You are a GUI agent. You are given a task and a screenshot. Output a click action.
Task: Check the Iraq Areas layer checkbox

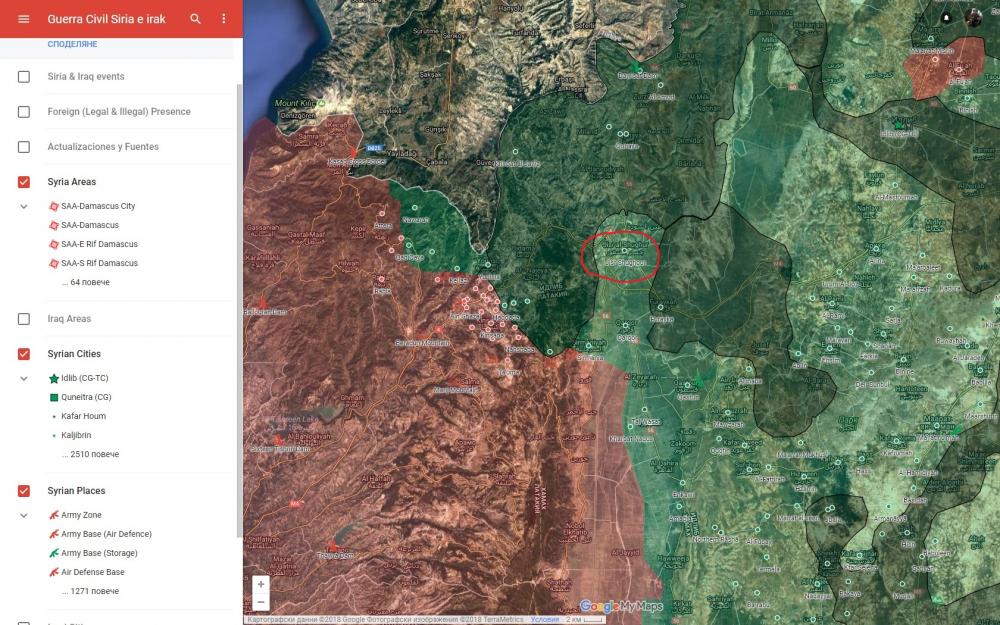pos(24,319)
